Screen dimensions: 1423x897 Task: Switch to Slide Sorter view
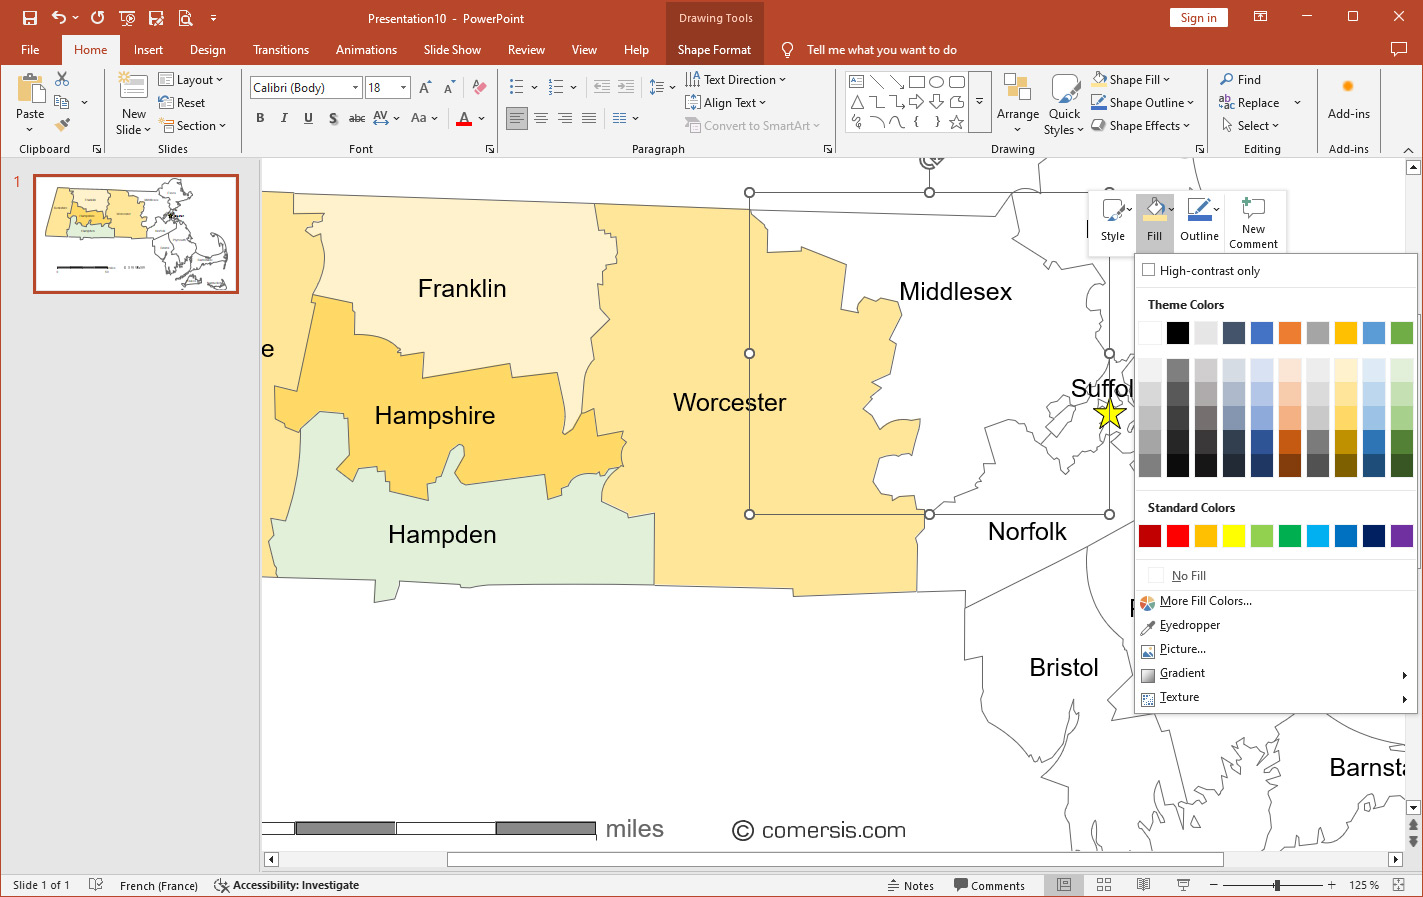(x=1104, y=885)
